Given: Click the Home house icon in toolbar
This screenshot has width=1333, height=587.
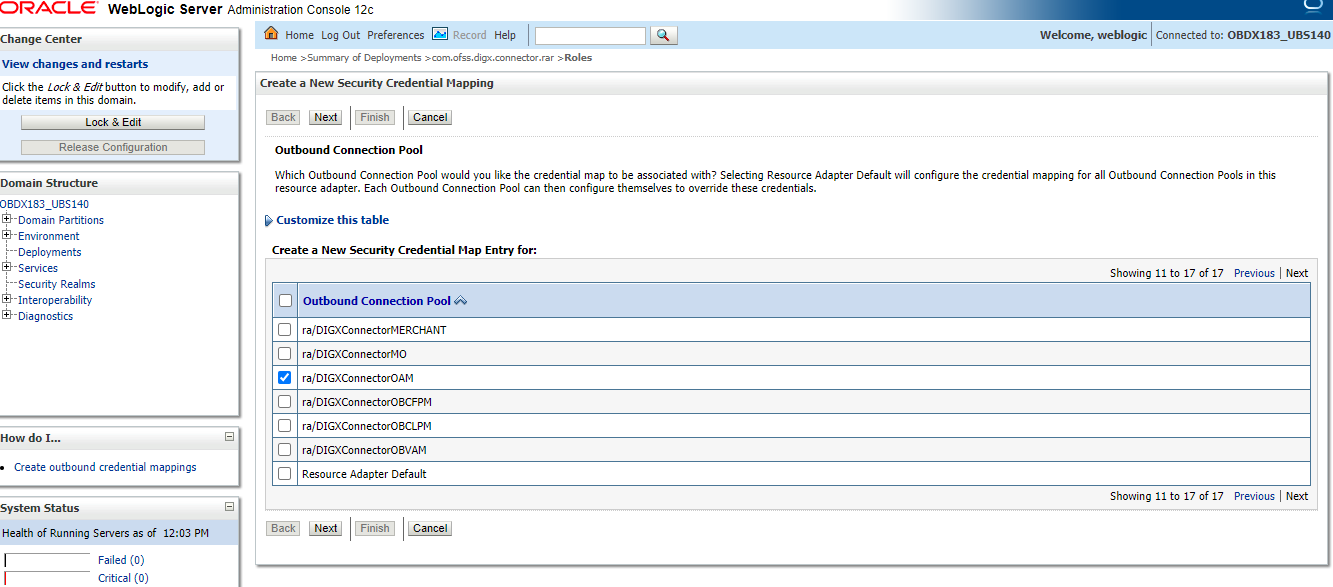Looking at the screenshot, I should coord(271,34).
